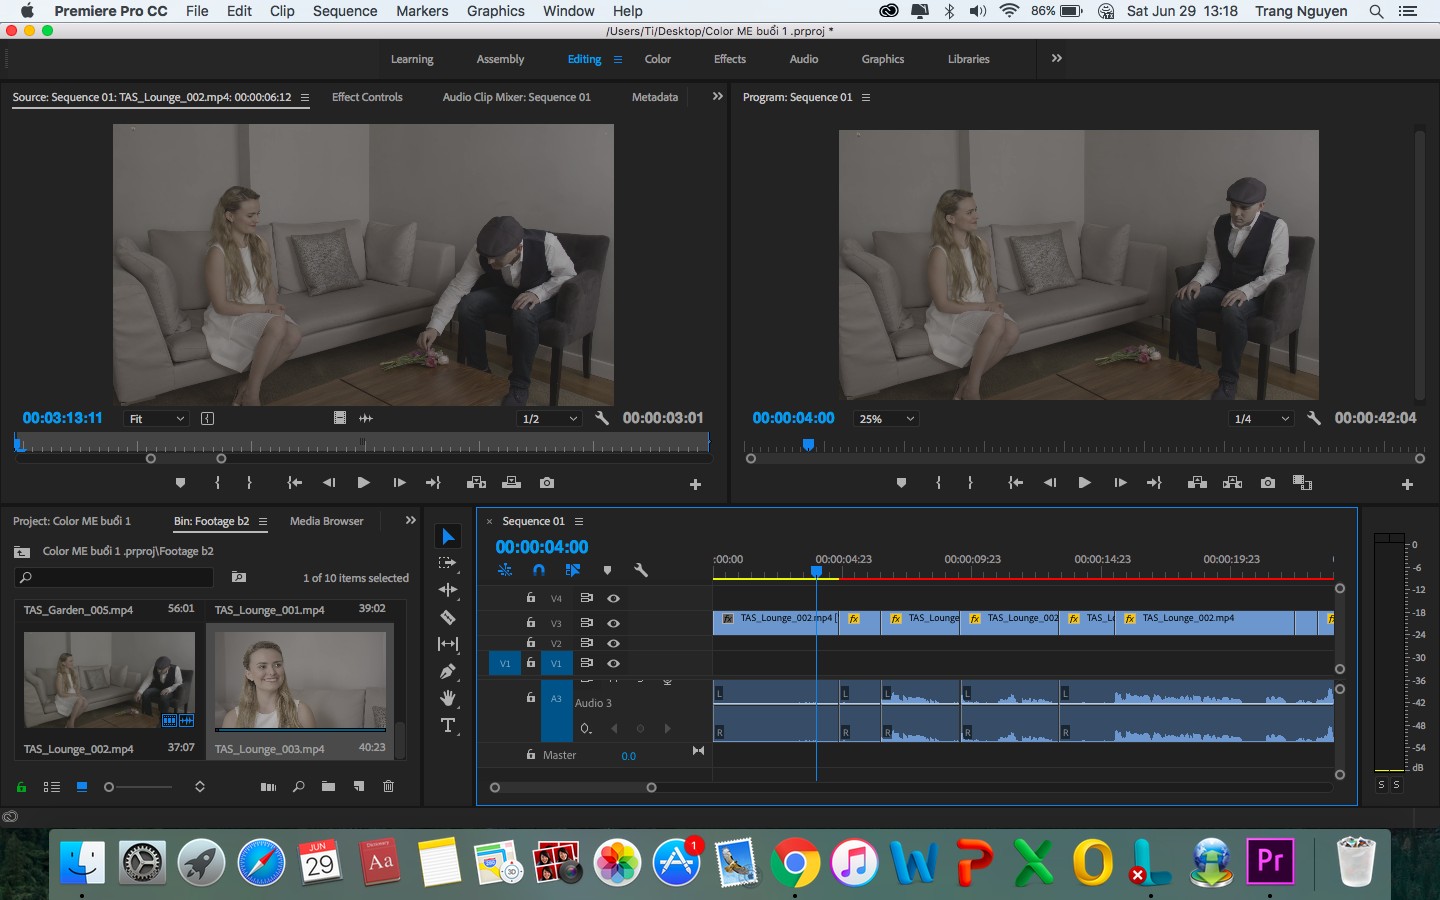Open the 25% zoom level dropdown in Program monitor
1440x900 pixels.
pyautogui.click(x=886, y=419)
